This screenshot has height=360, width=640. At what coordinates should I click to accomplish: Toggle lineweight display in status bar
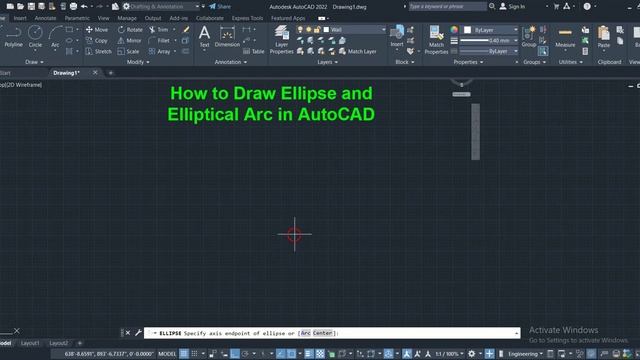(x=309, y=354)
